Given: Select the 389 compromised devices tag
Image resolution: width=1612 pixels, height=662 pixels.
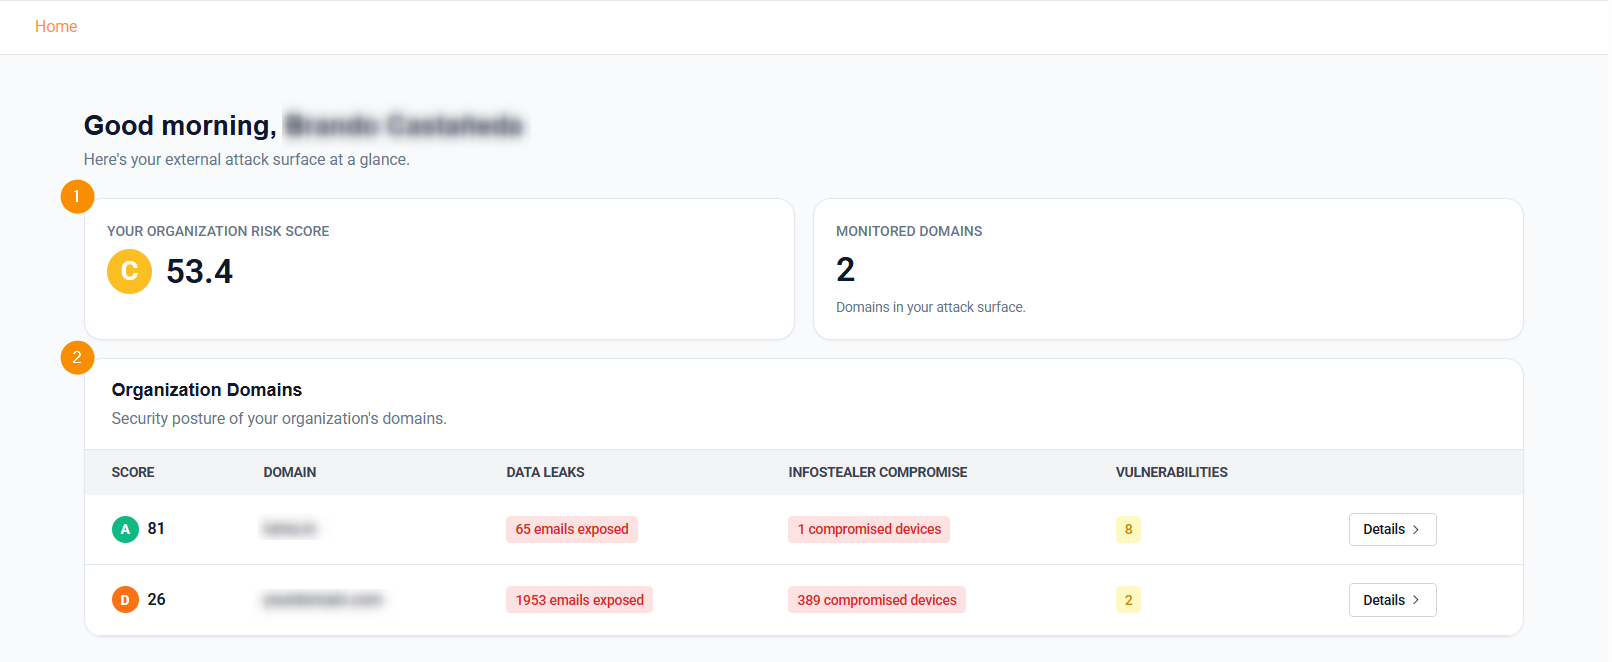Looking at the screenshot, I should [876, 600].
